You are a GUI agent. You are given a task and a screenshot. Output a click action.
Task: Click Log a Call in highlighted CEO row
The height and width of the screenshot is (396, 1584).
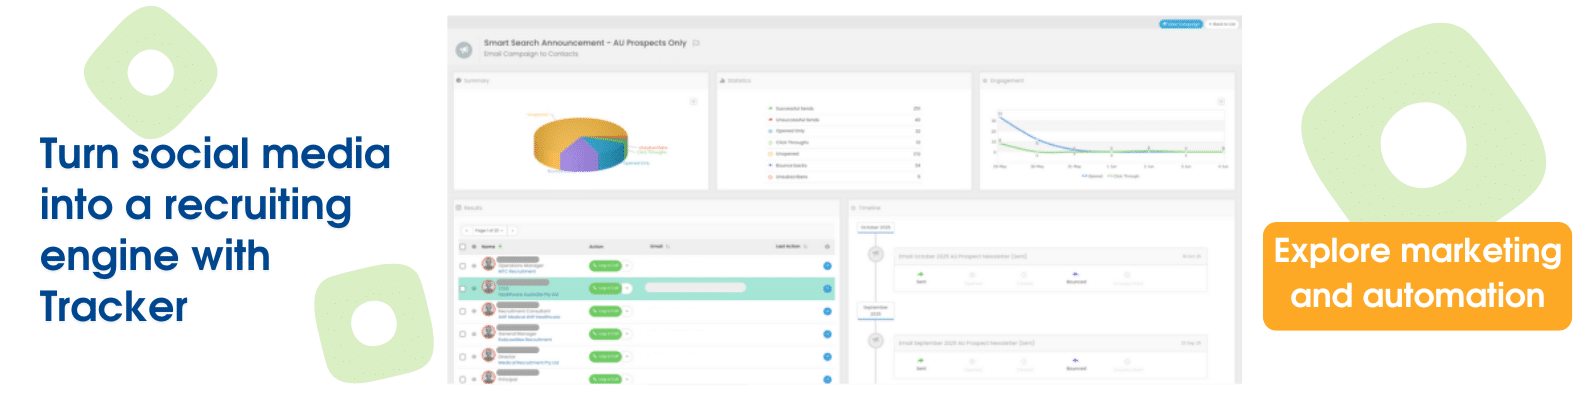(605, 288)
